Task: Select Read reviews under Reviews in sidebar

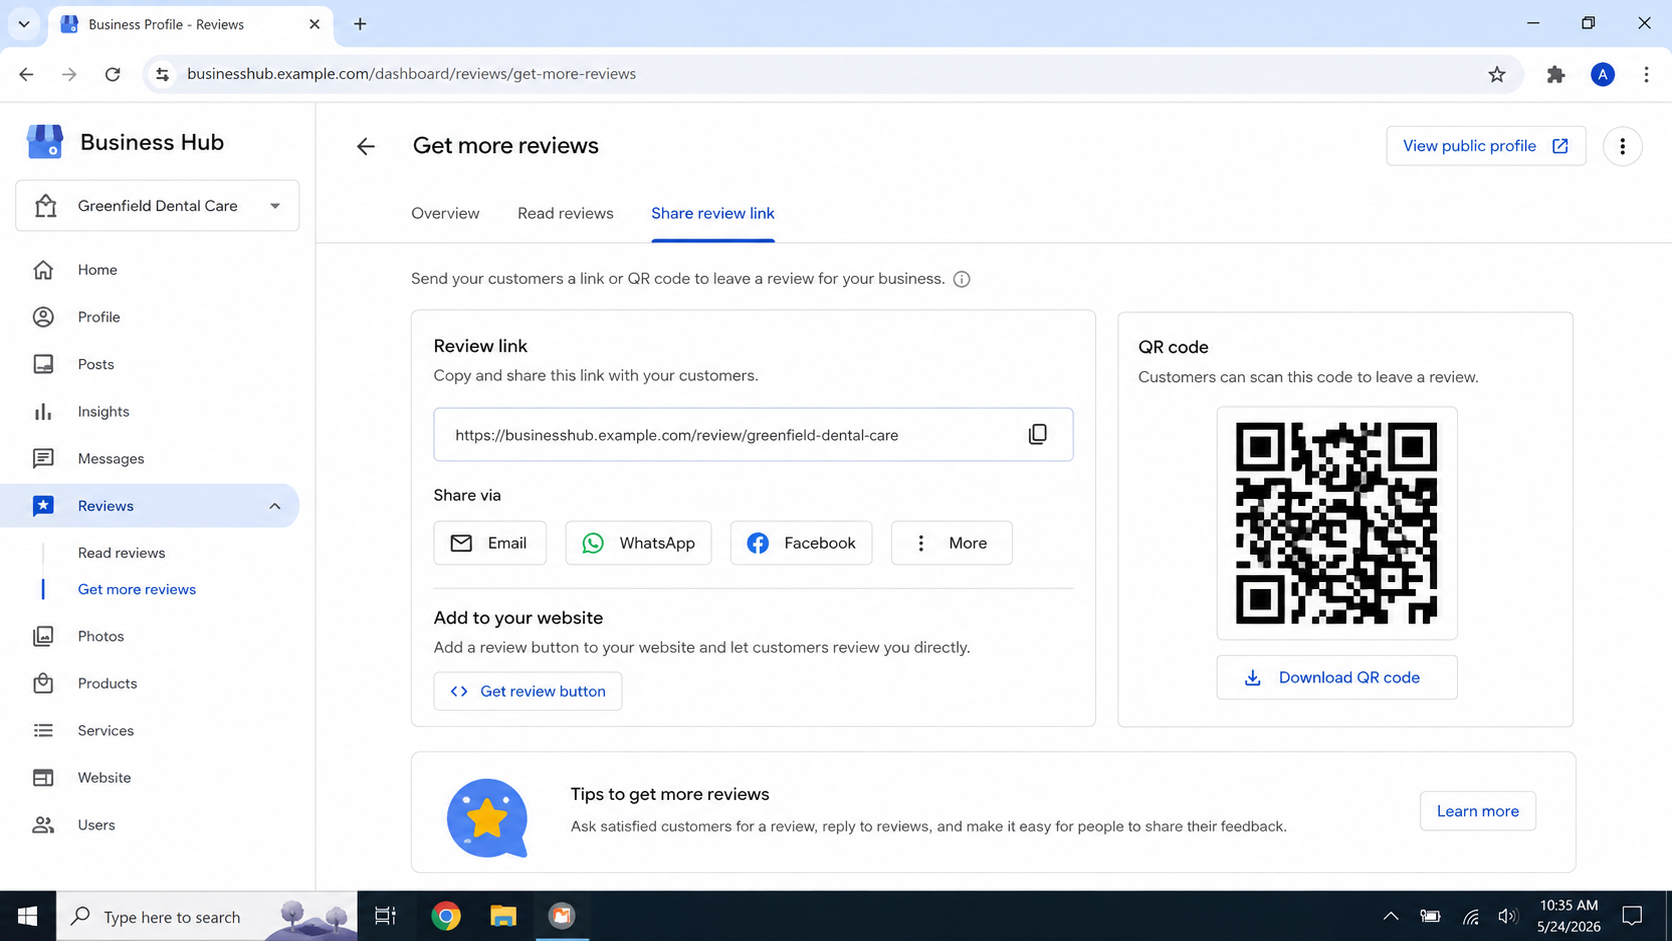Action: (121, 553)
